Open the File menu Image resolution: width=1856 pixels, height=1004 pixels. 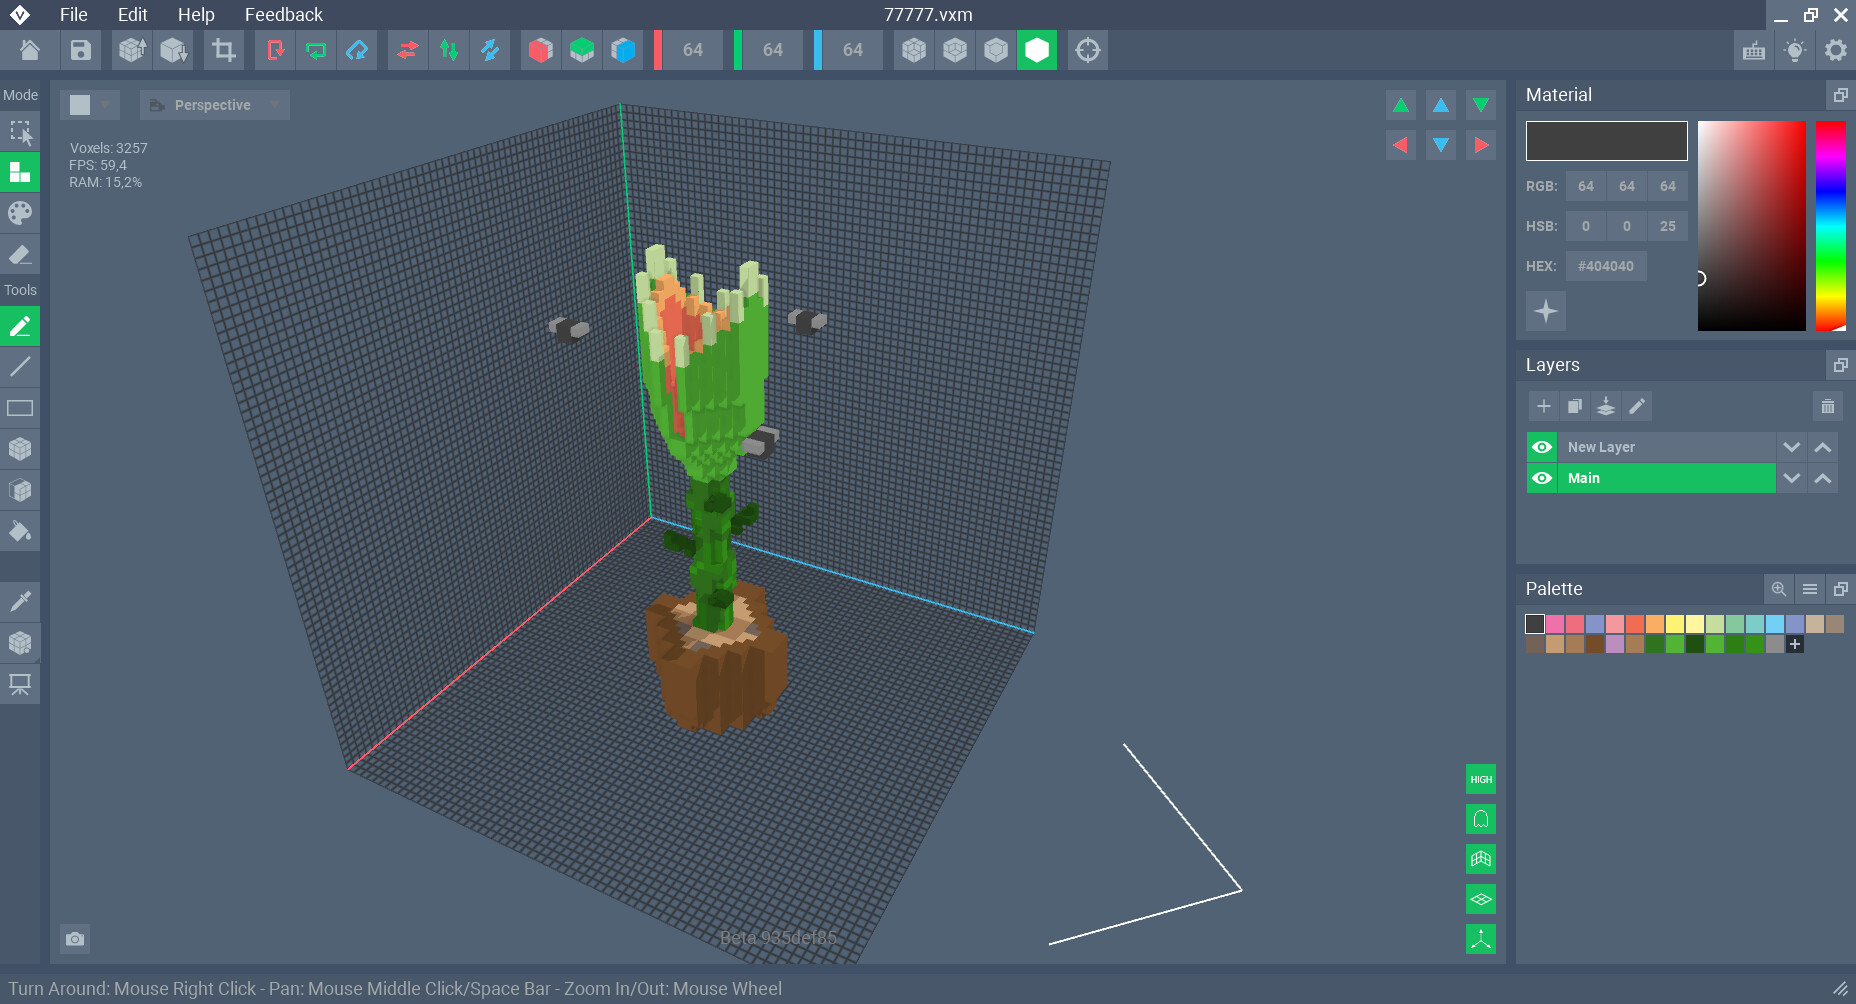pyautogui.click(x=74, y=15)
